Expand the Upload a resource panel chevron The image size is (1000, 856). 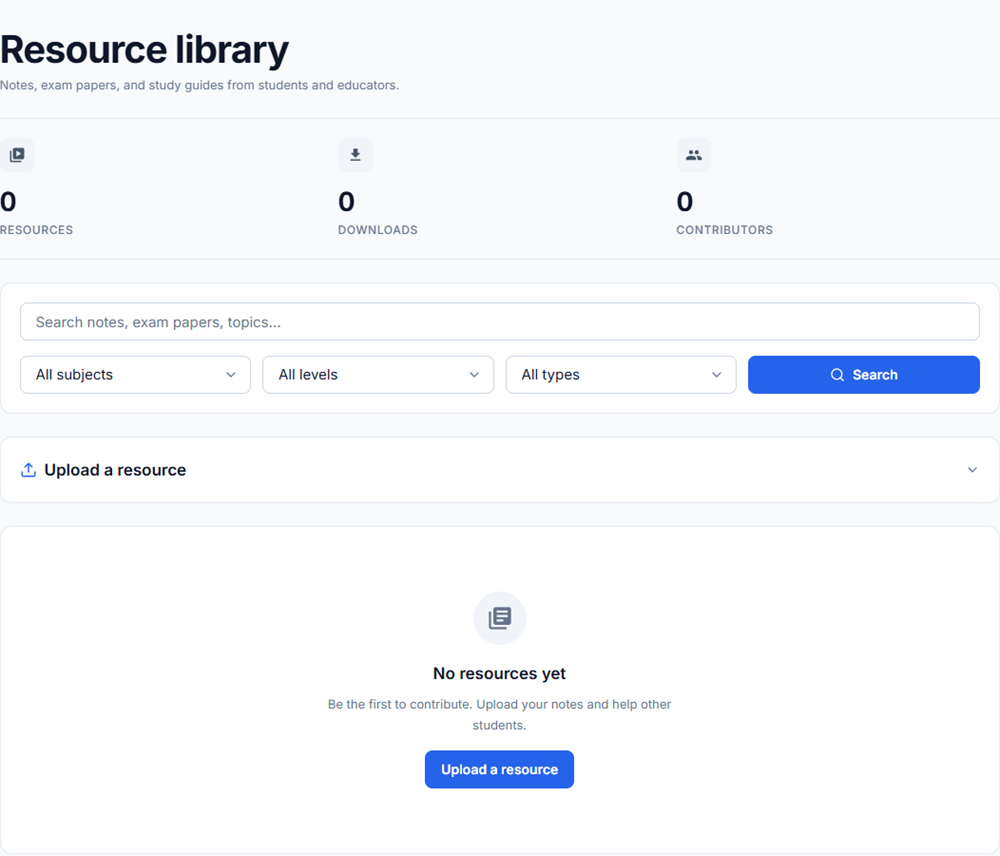click(972, 470)
